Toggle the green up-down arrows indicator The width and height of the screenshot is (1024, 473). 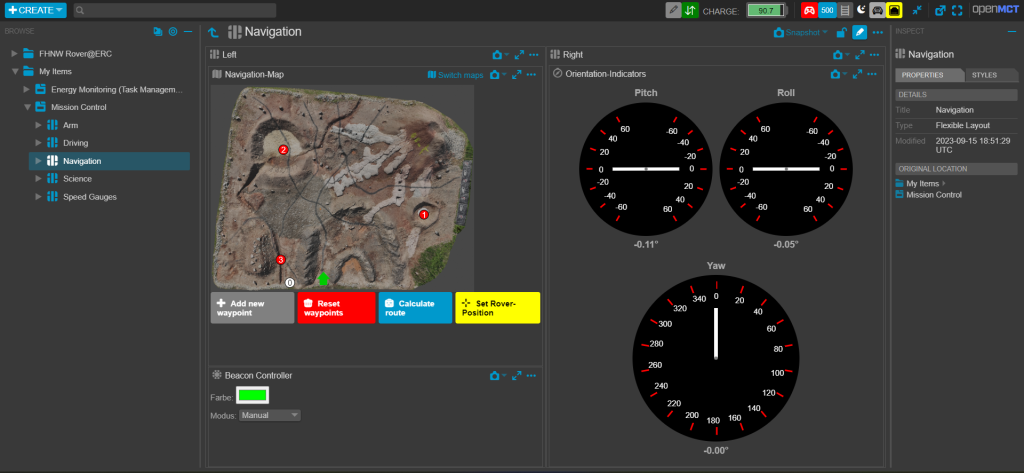[x=691, y=10]
